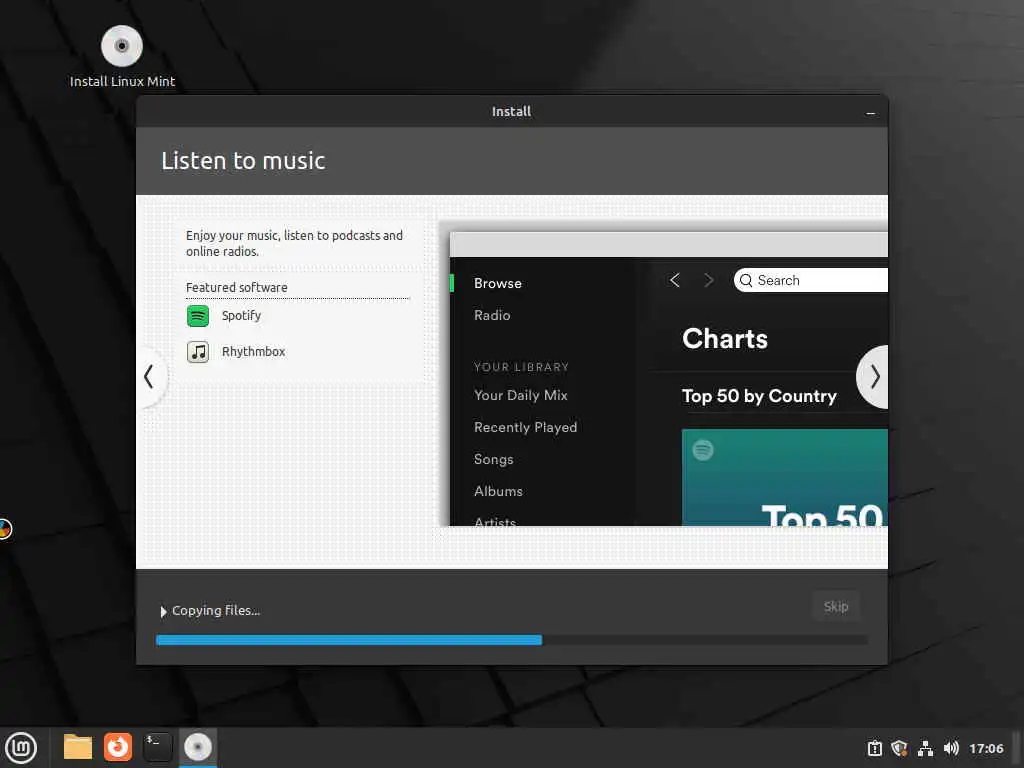Click the Spotify icon in Featured software
The image size is (1024, 768).
198,316
